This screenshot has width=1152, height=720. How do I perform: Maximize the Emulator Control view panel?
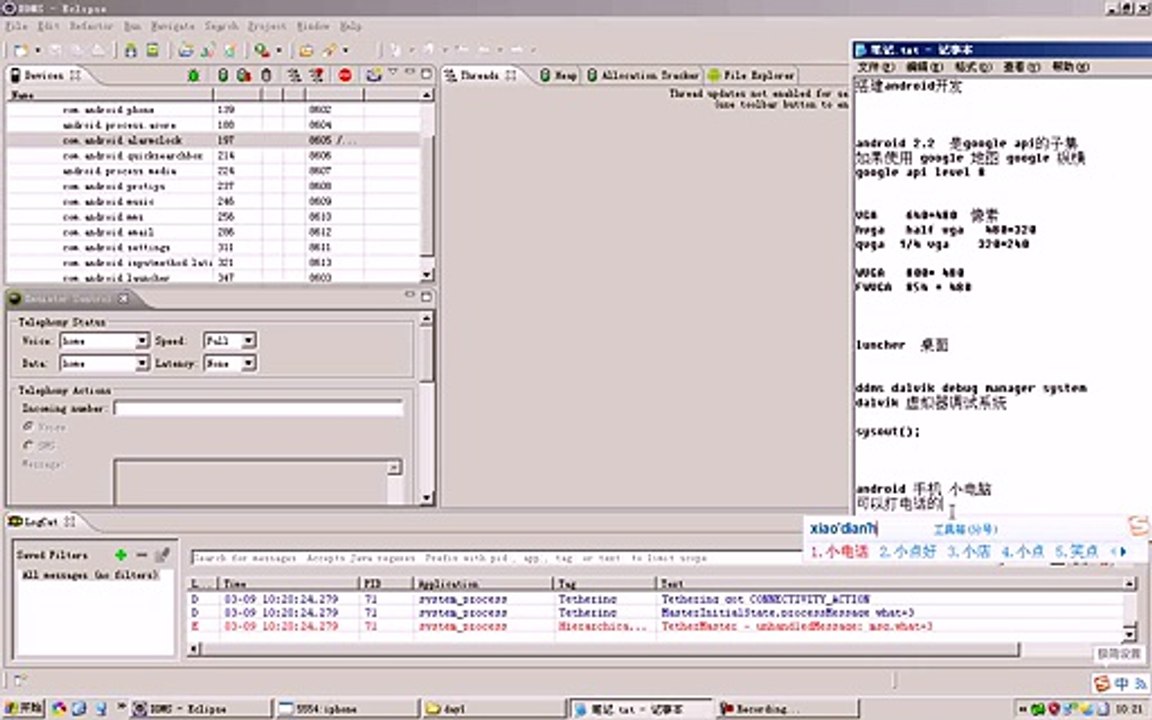[426, 296]
